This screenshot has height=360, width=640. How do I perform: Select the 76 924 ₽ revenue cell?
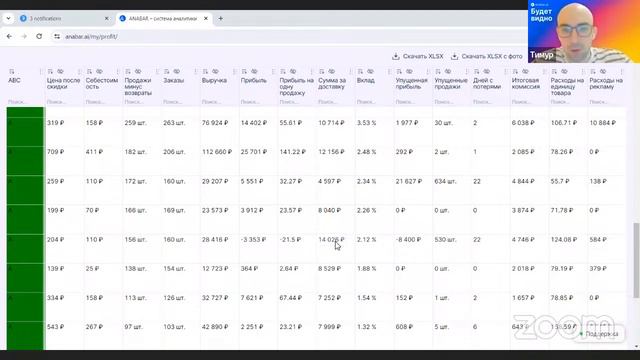point(215,123)
